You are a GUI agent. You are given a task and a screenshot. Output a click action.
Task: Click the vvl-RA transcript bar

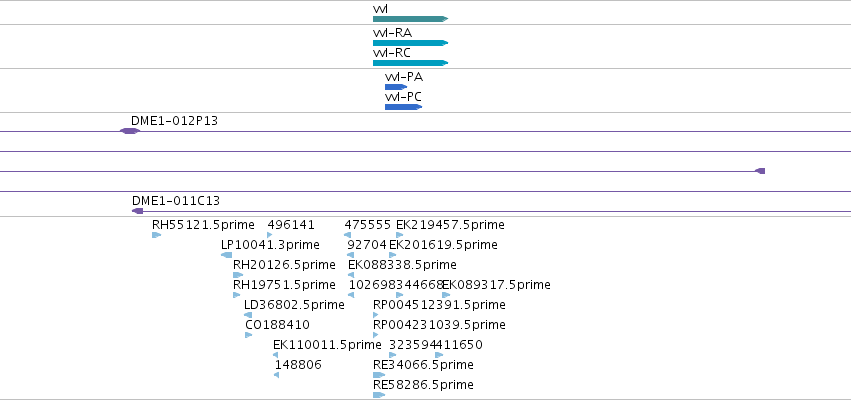click(x=410, y=43)
